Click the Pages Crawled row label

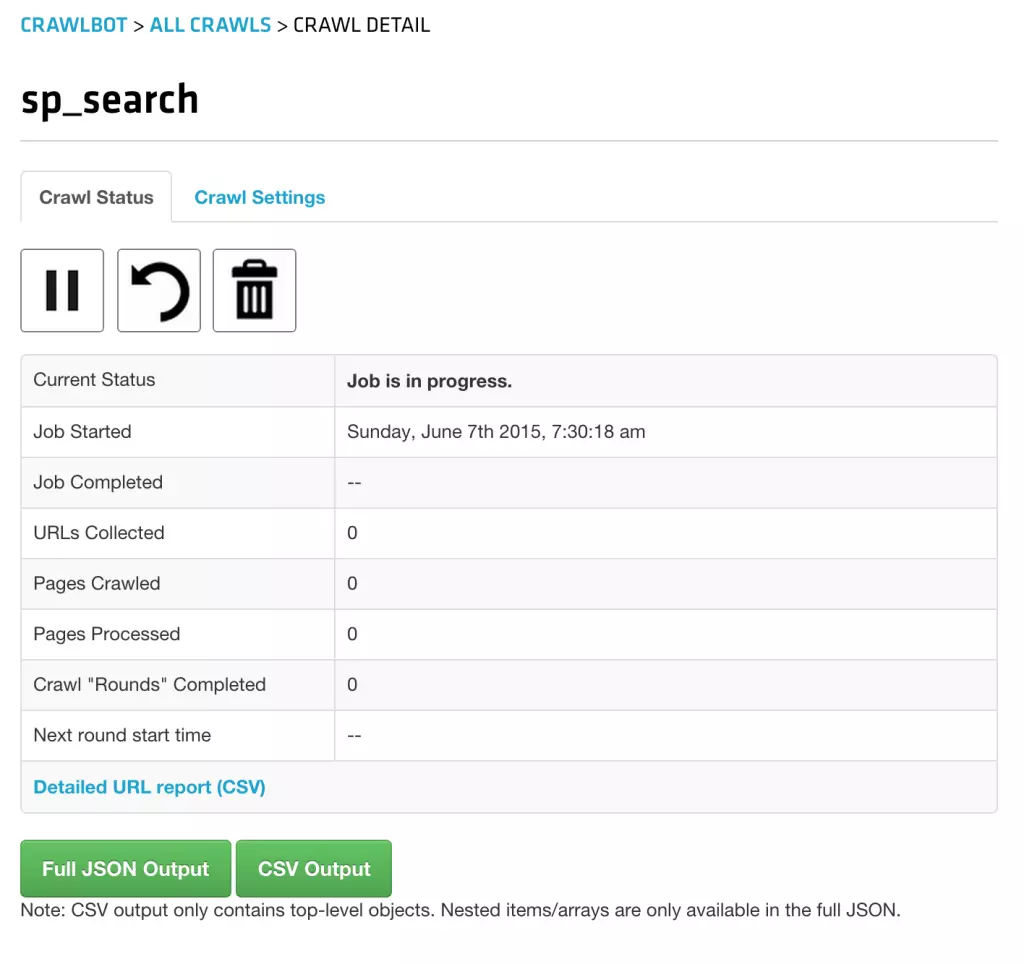[97, 583]
